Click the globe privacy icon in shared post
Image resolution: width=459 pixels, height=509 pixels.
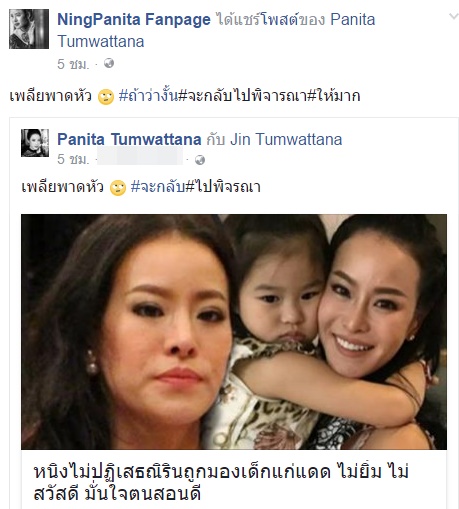[200, 160]
